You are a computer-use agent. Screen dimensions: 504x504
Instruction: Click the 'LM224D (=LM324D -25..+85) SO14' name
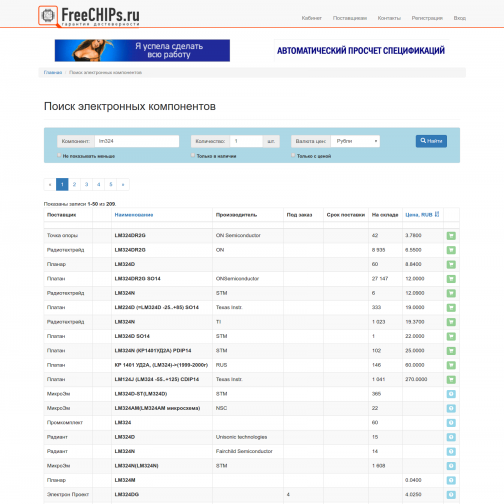157,307
